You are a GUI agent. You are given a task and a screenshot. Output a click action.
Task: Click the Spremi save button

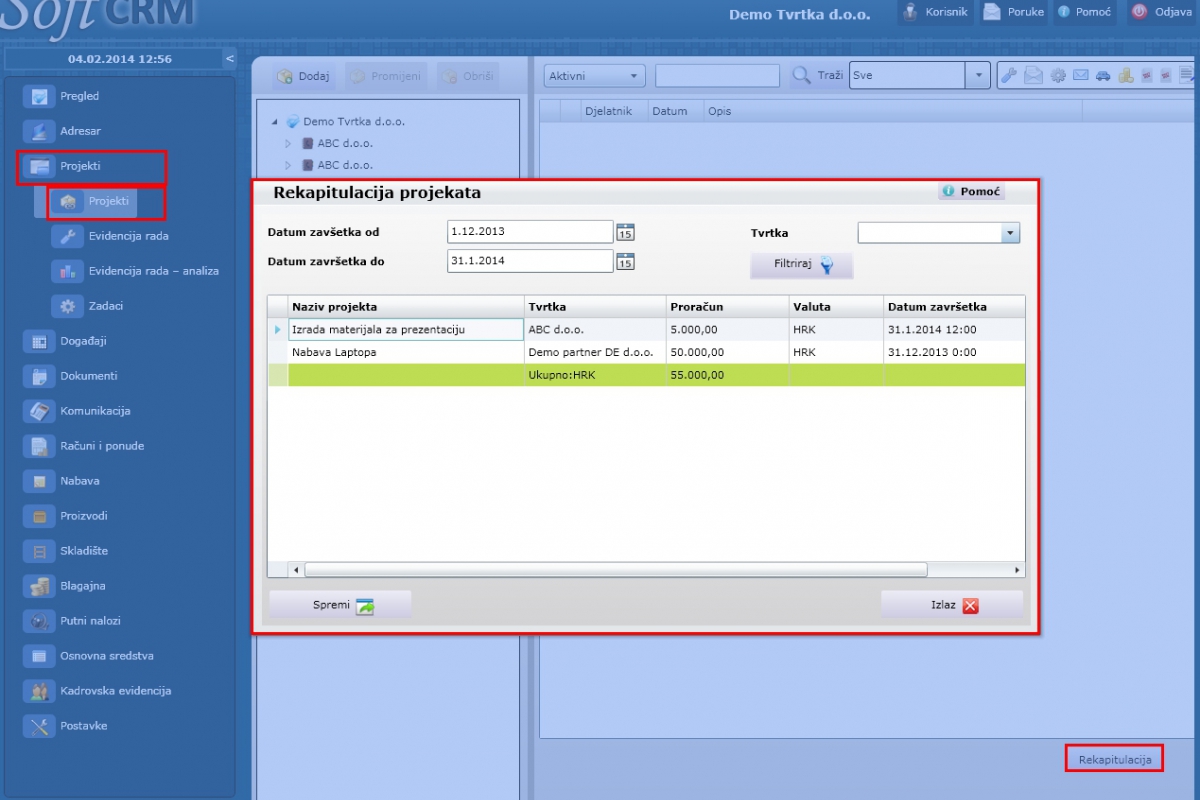pyautogui.click(x=340, y=605)
